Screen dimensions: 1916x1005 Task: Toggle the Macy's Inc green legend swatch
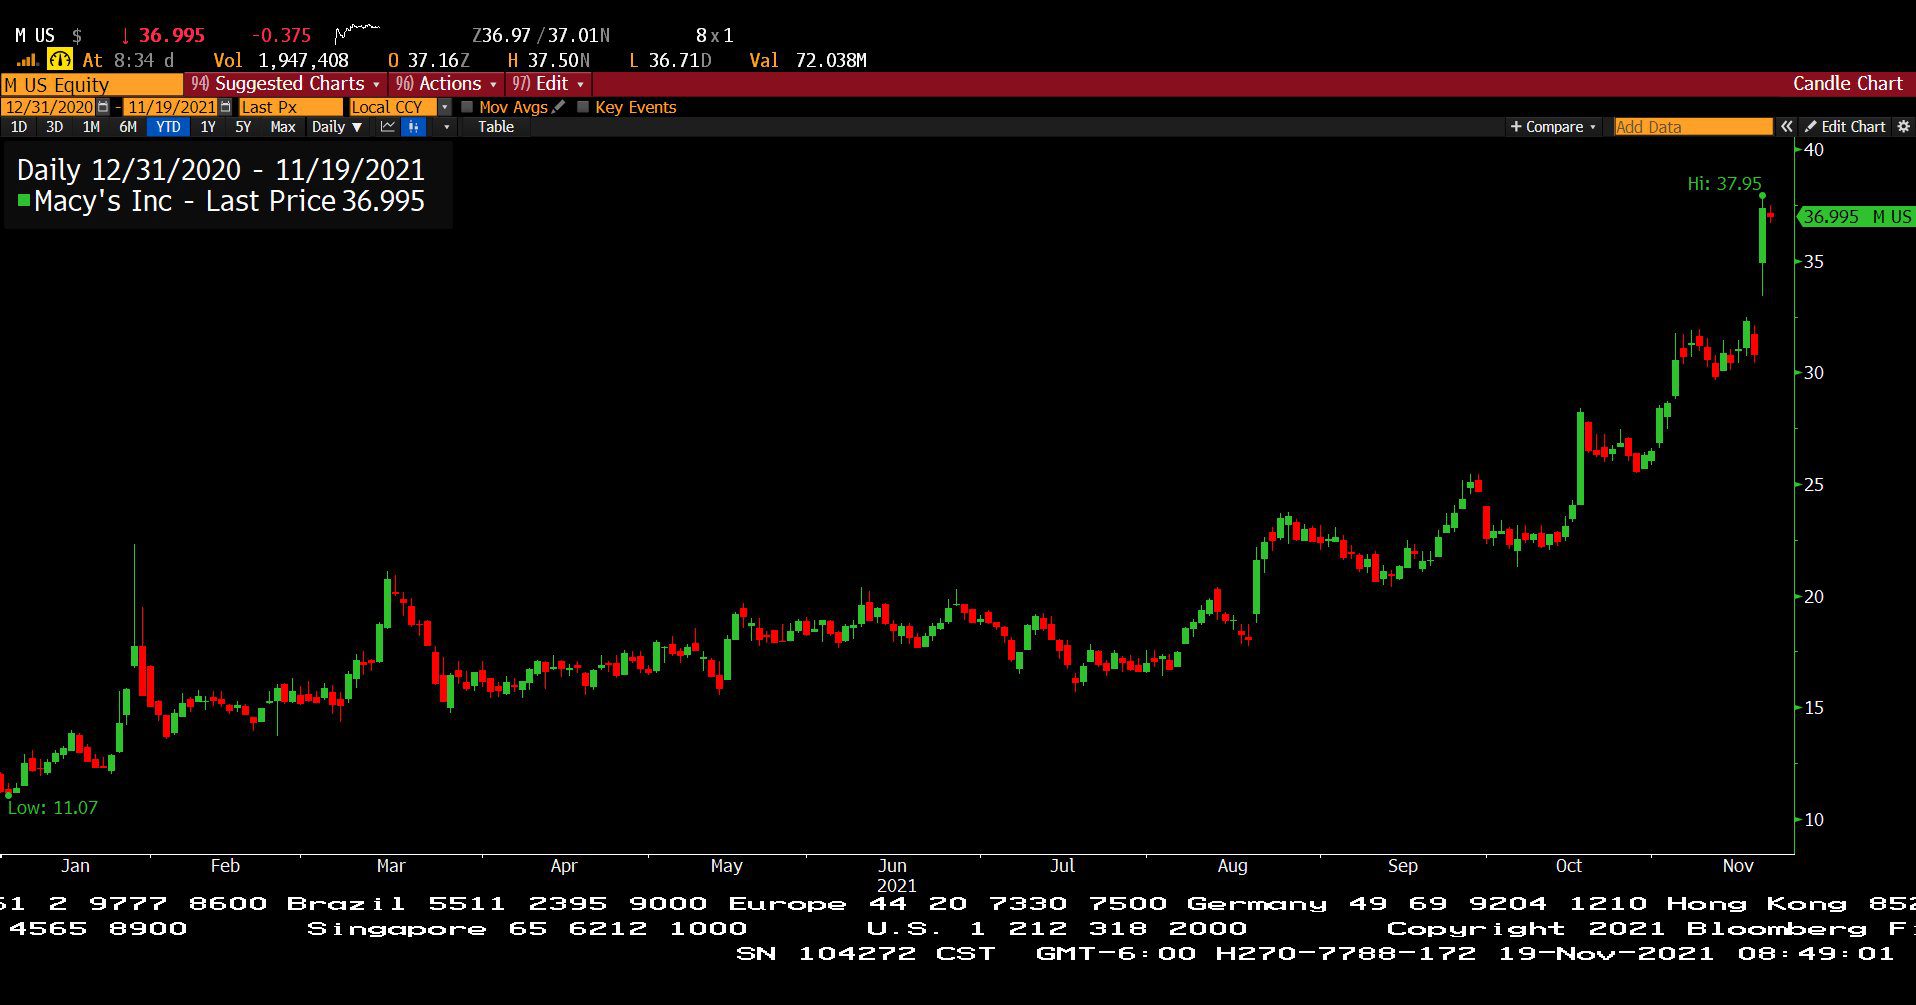24,200
